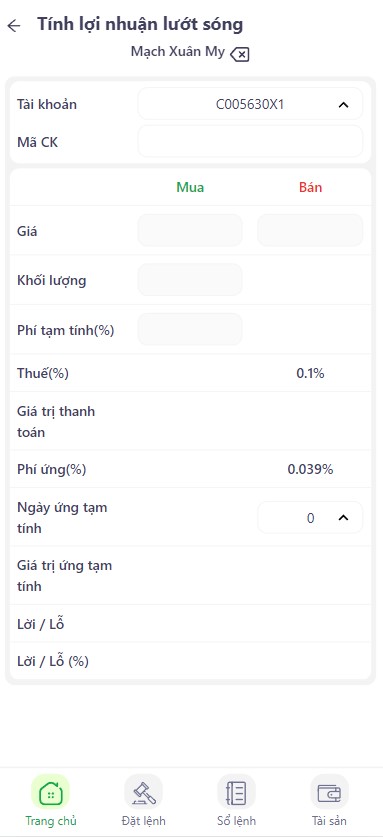Click the Bán column header

point(310,187)
